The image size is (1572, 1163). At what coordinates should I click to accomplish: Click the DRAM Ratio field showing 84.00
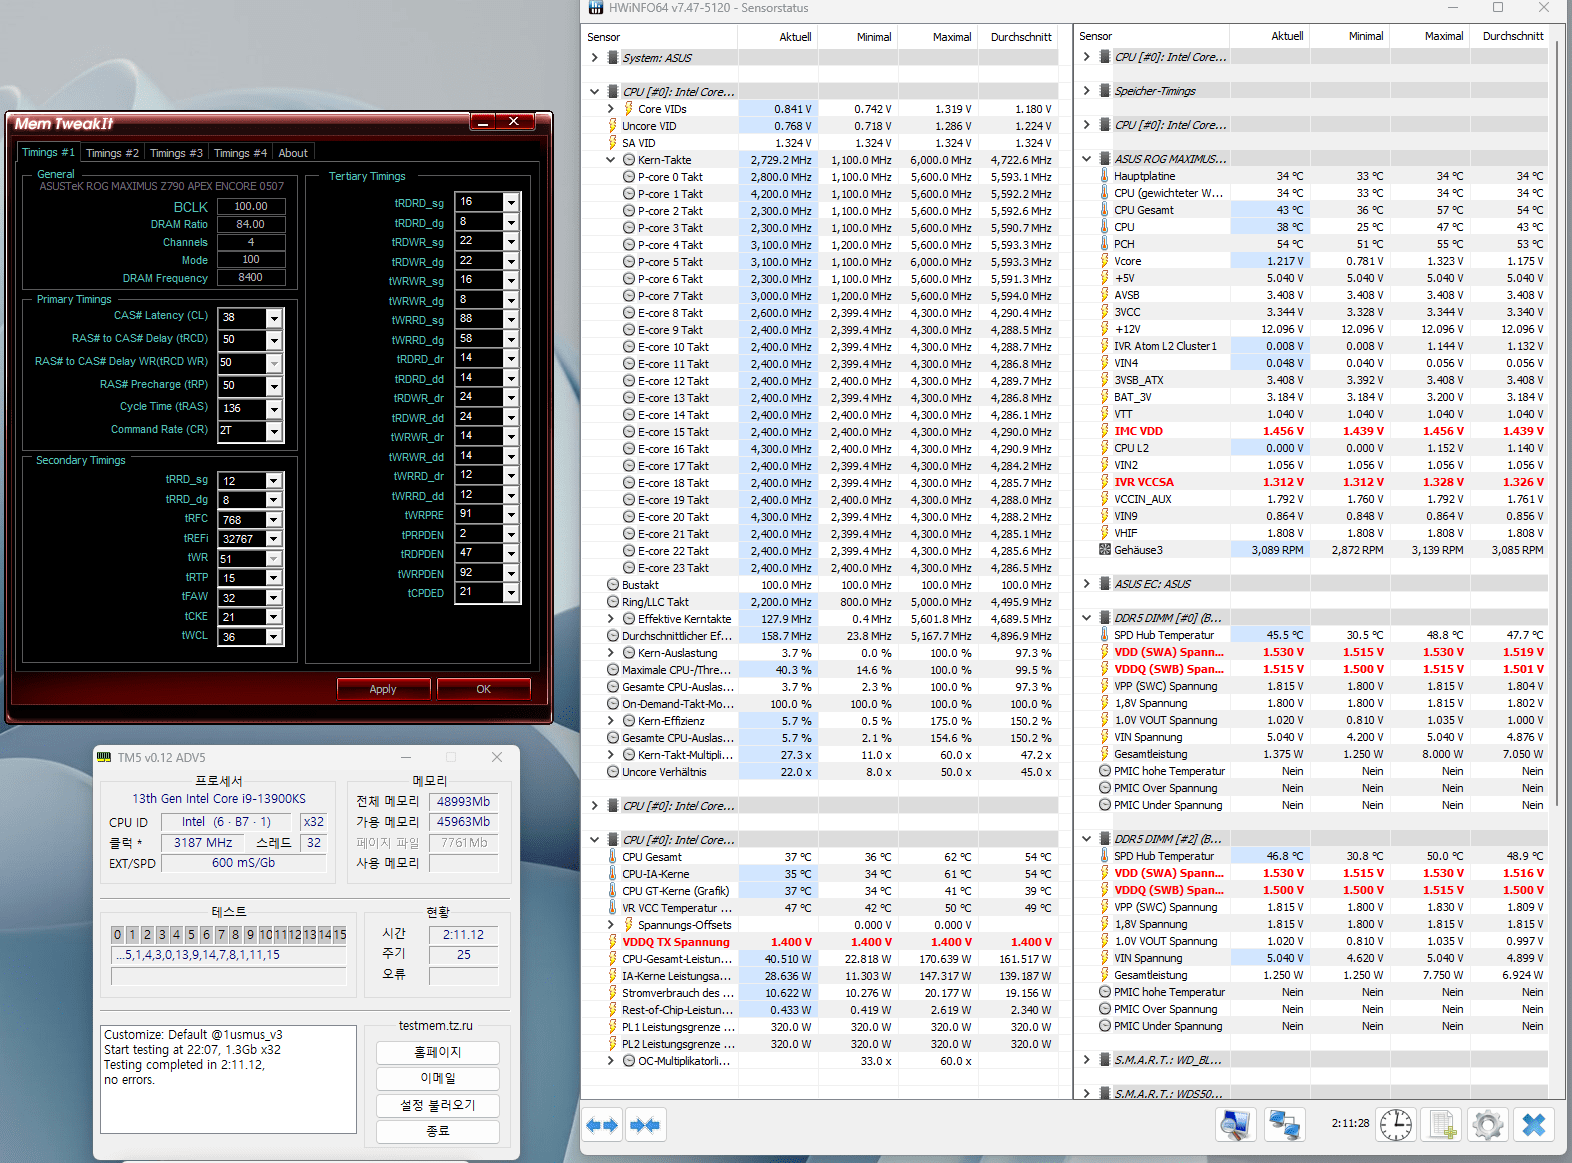tap(251, 224)
